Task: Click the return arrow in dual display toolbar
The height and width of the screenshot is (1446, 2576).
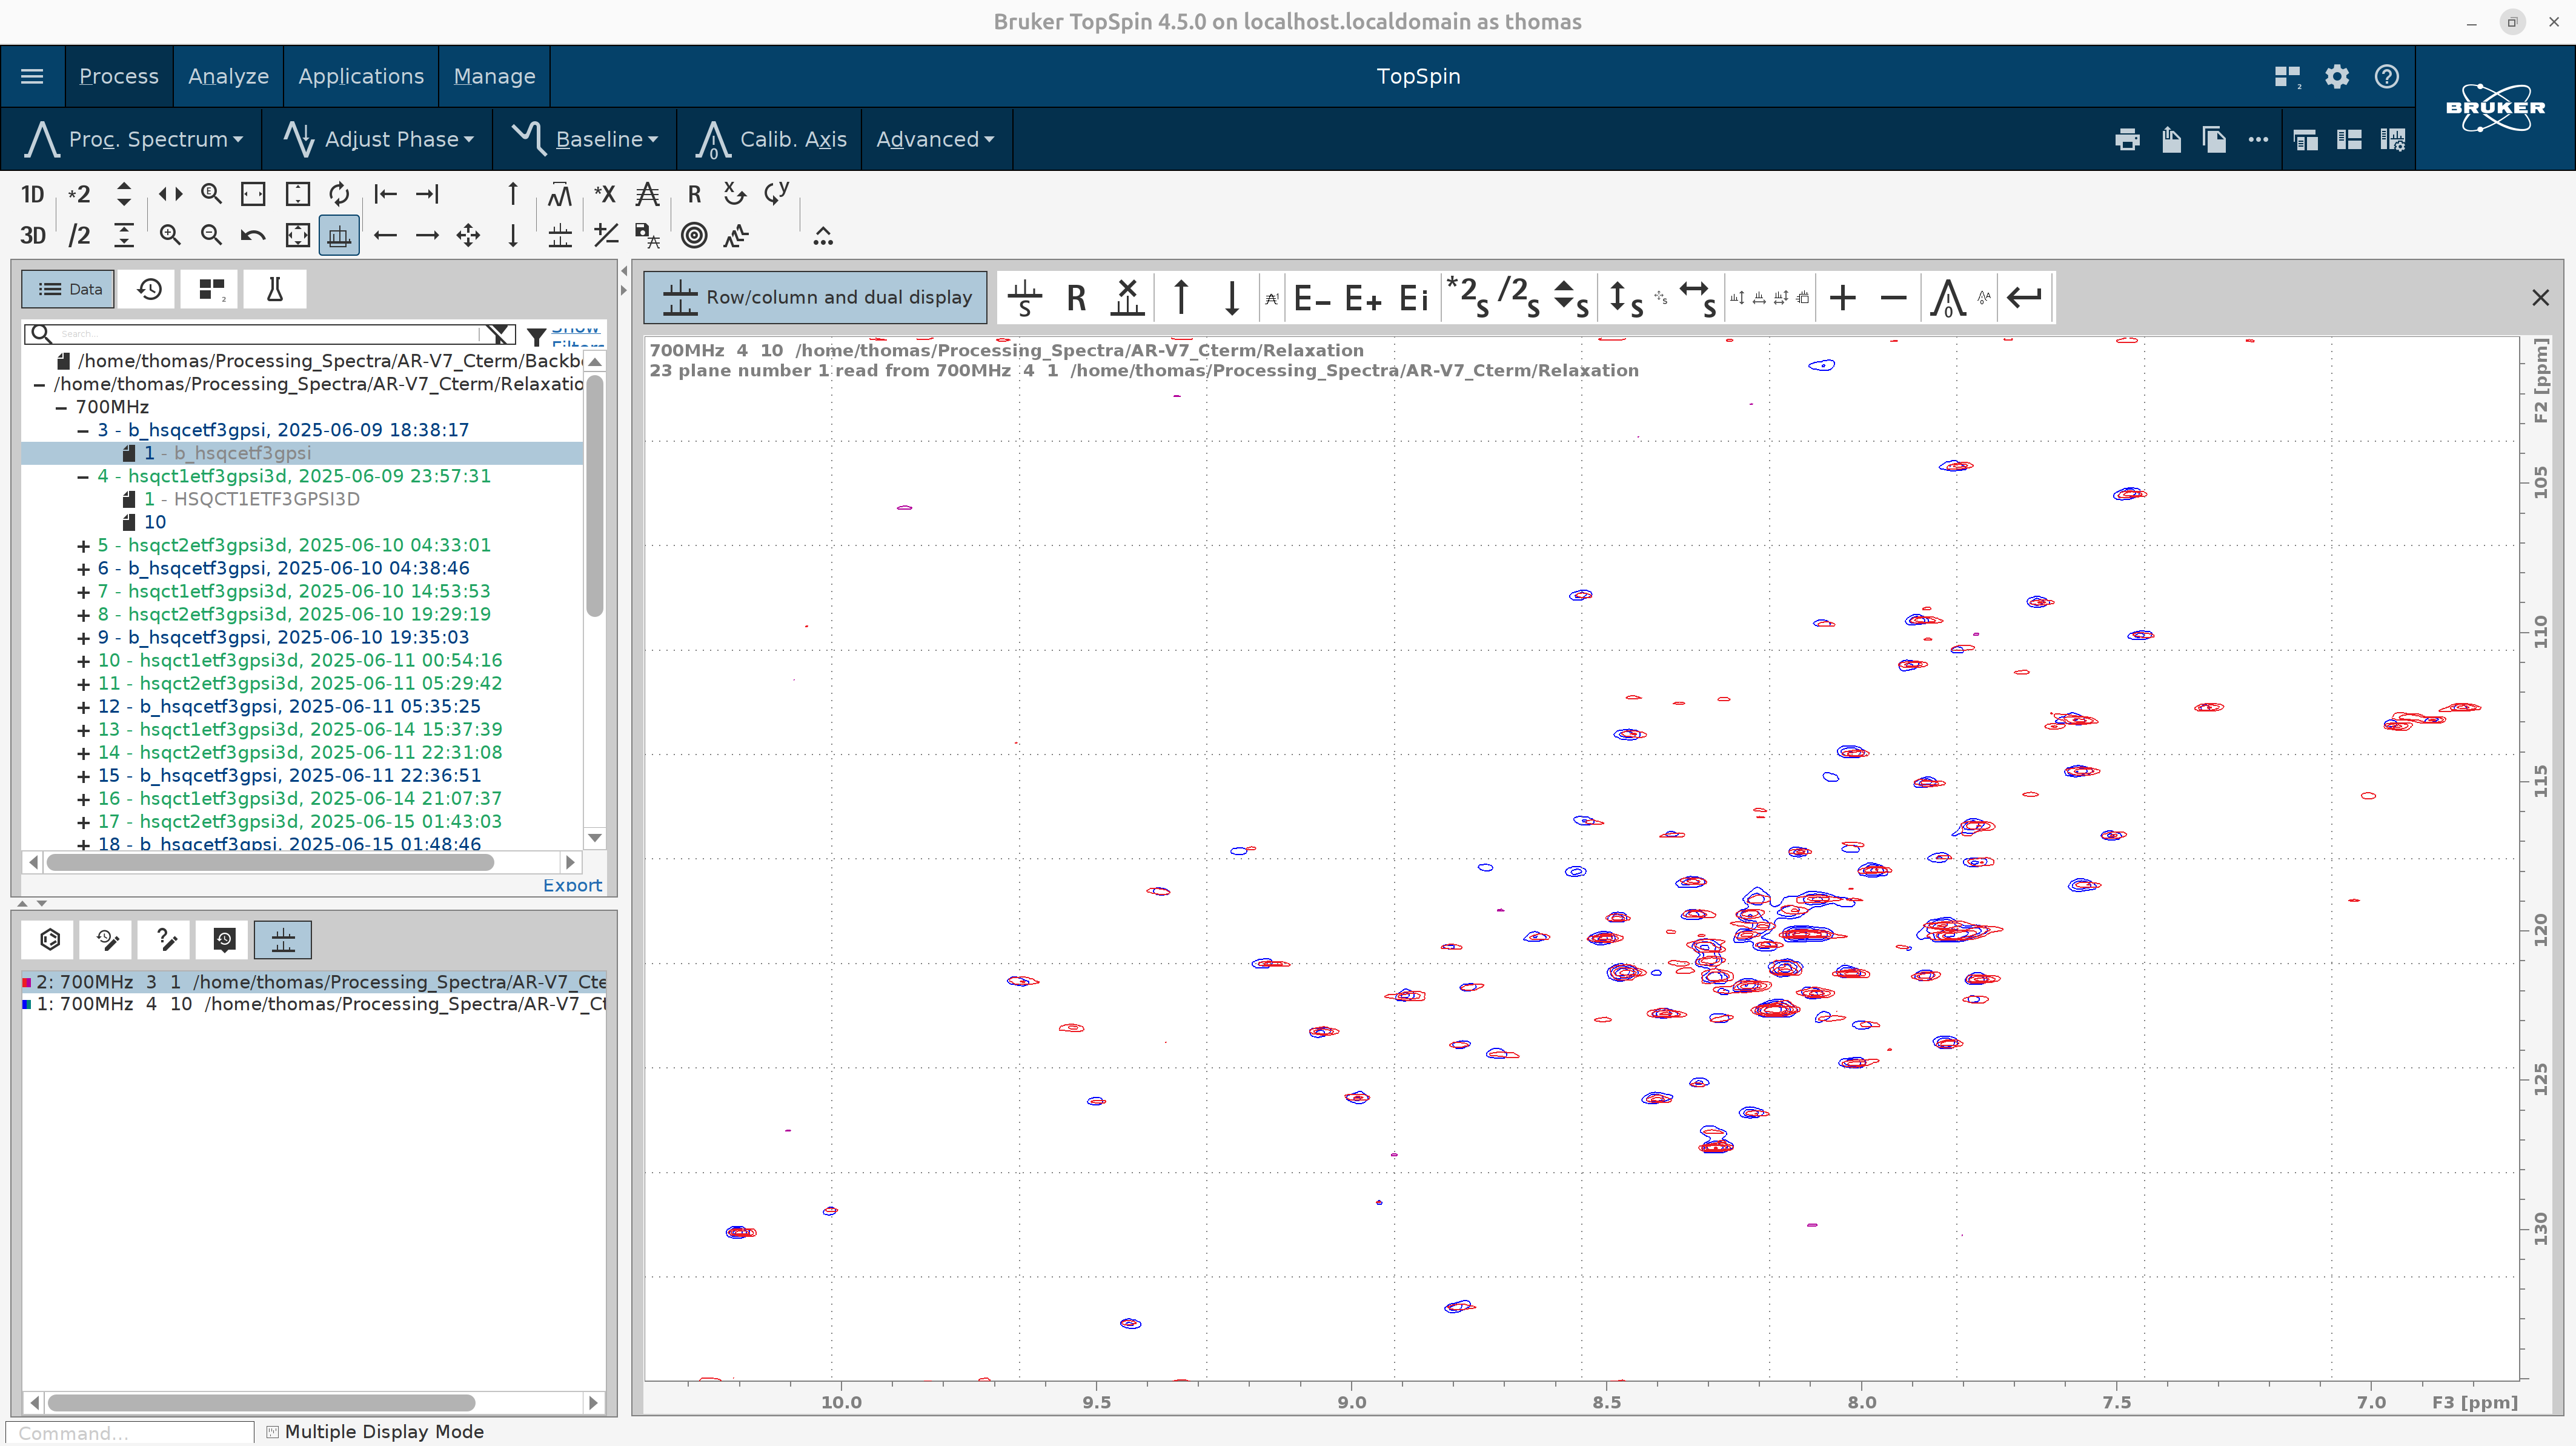Action: tap(2024, 297)
